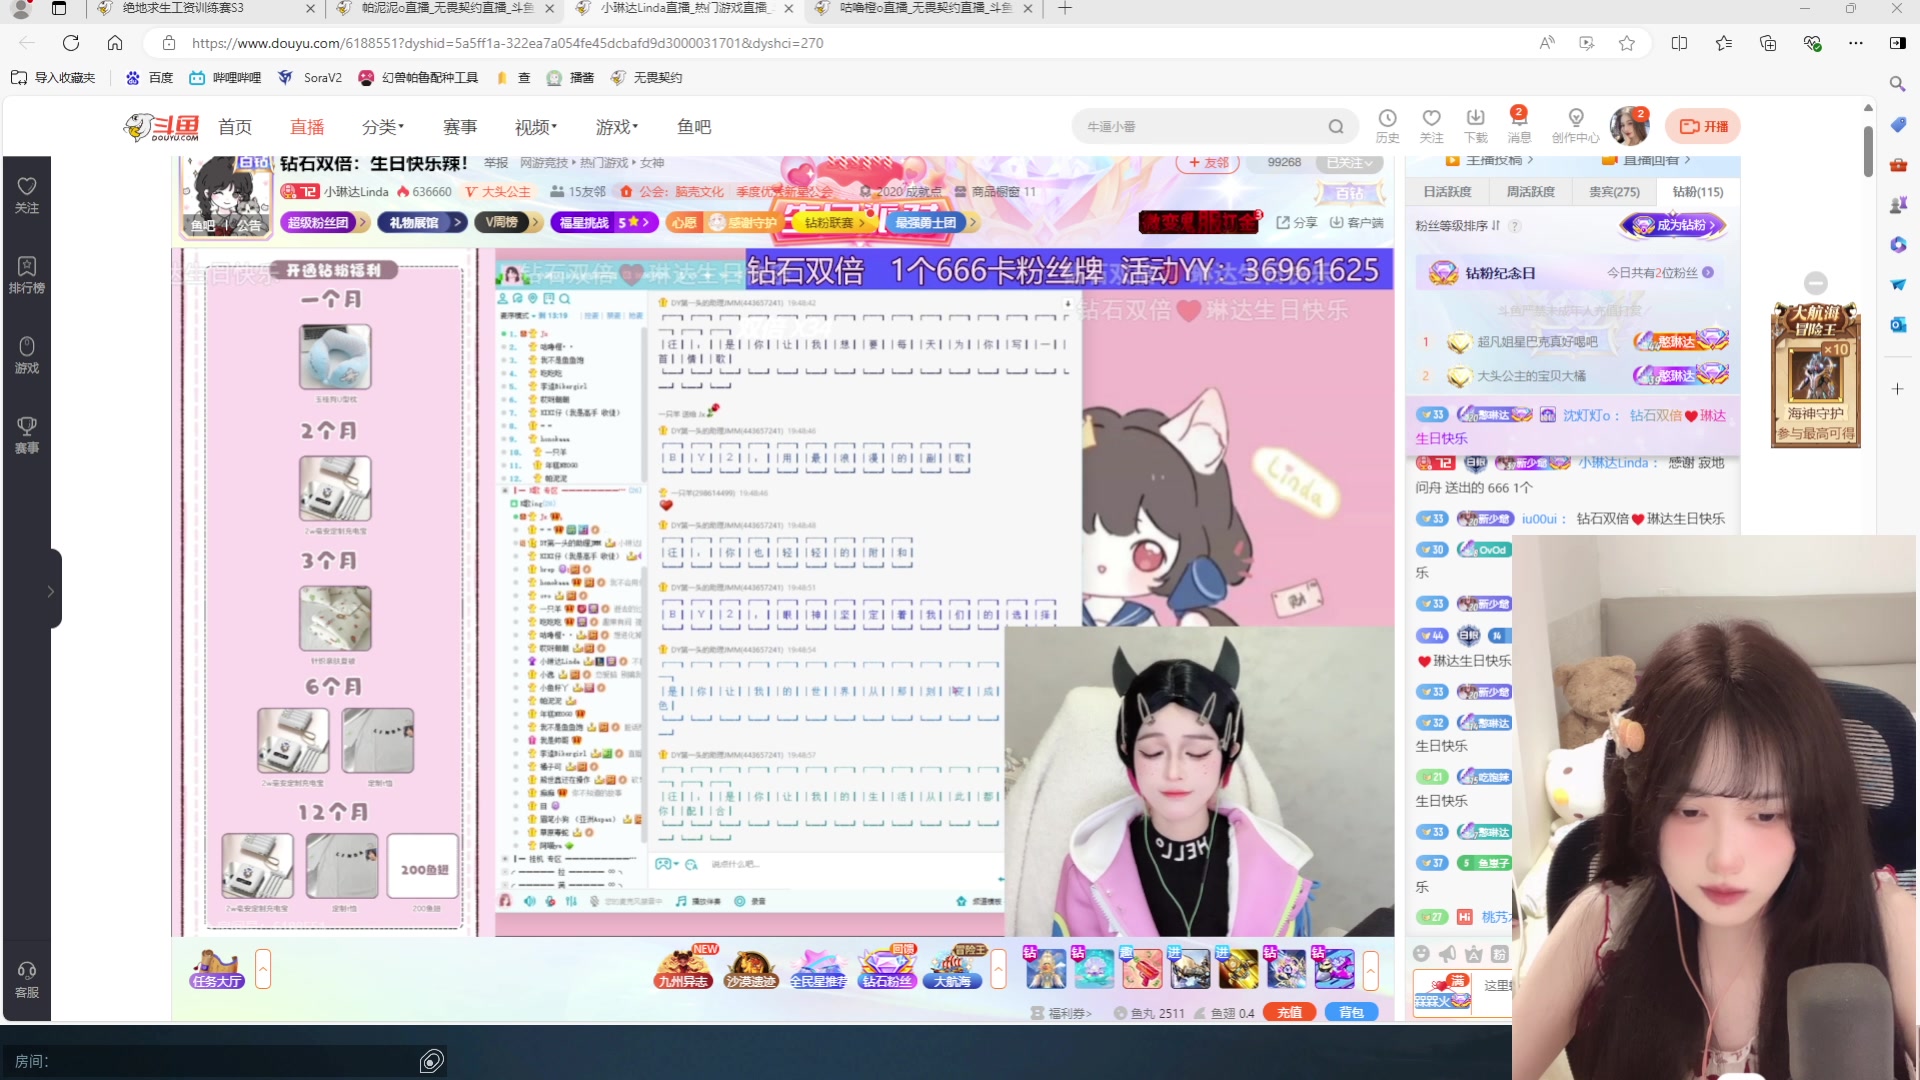Open 礼物展馆 link
Screen dimensions: 1920x1080
pos(422,222)
